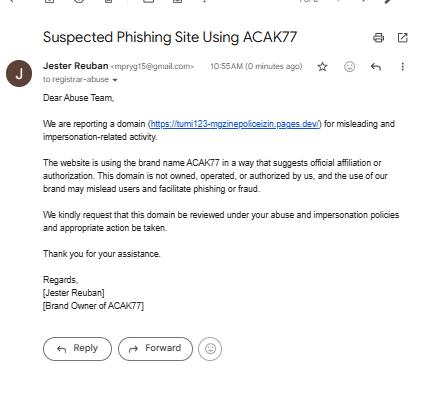The width and height of the screenshot is (426, 406).
Task: Click the 'to registrar-abuse' recipient text
Action: point(76,79)
